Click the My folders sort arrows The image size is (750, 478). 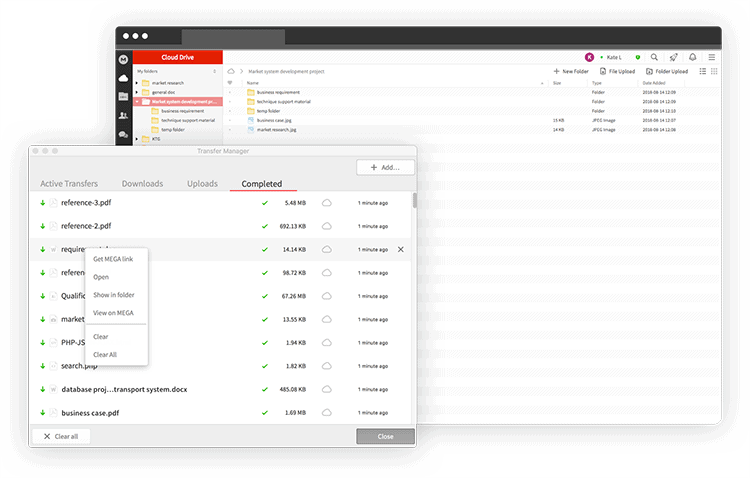tap(214, 71)
